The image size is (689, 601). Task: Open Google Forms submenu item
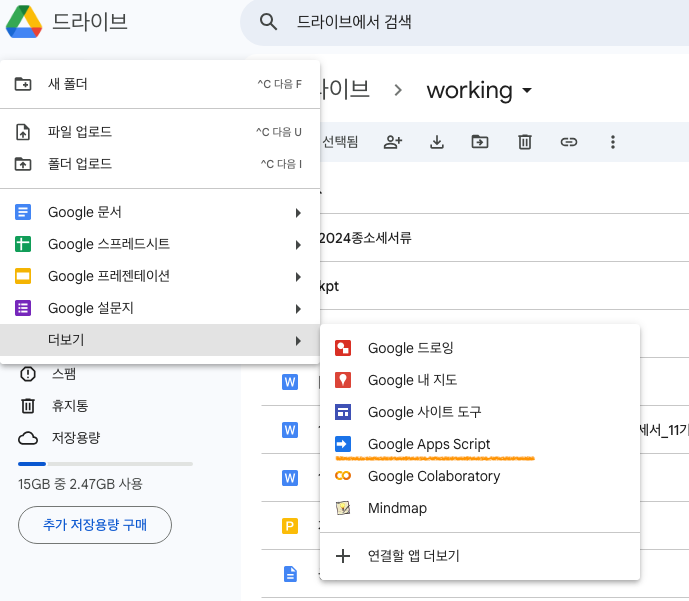point(160,308)
